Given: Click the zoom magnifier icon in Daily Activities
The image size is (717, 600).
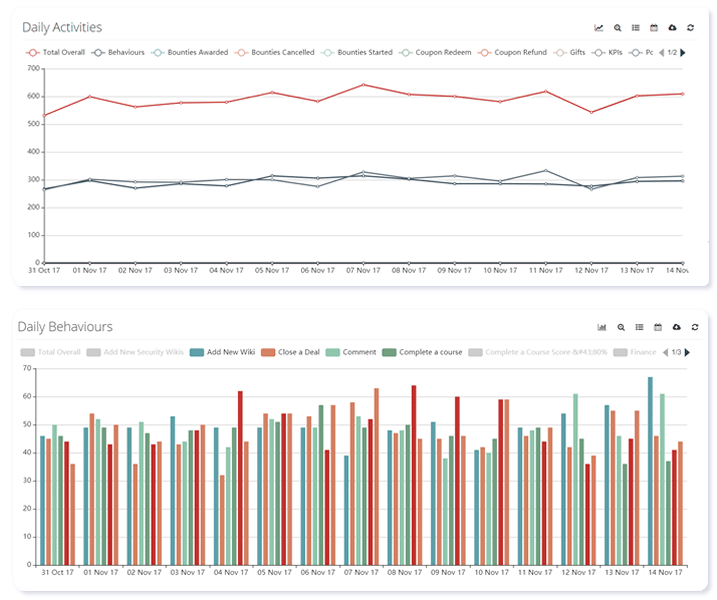Looking at the screenshot, I should pos(618,28).
